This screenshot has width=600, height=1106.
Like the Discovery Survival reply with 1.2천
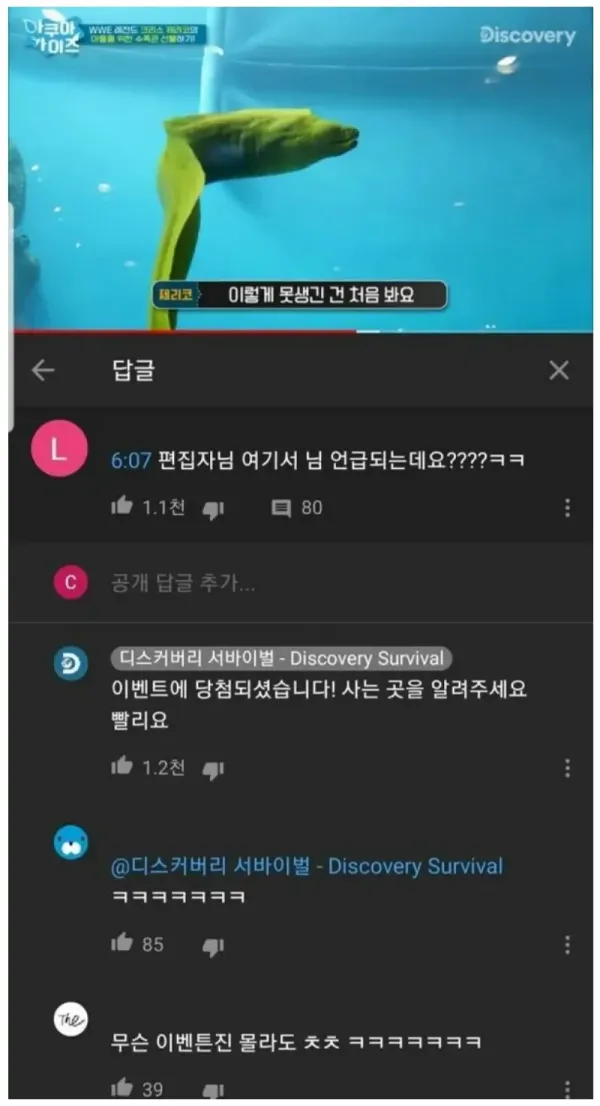[122, 765]
